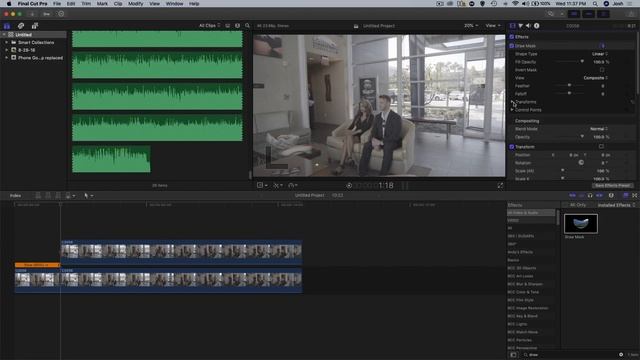Disable the Draw Mask effect checkbox

point(512,46)
